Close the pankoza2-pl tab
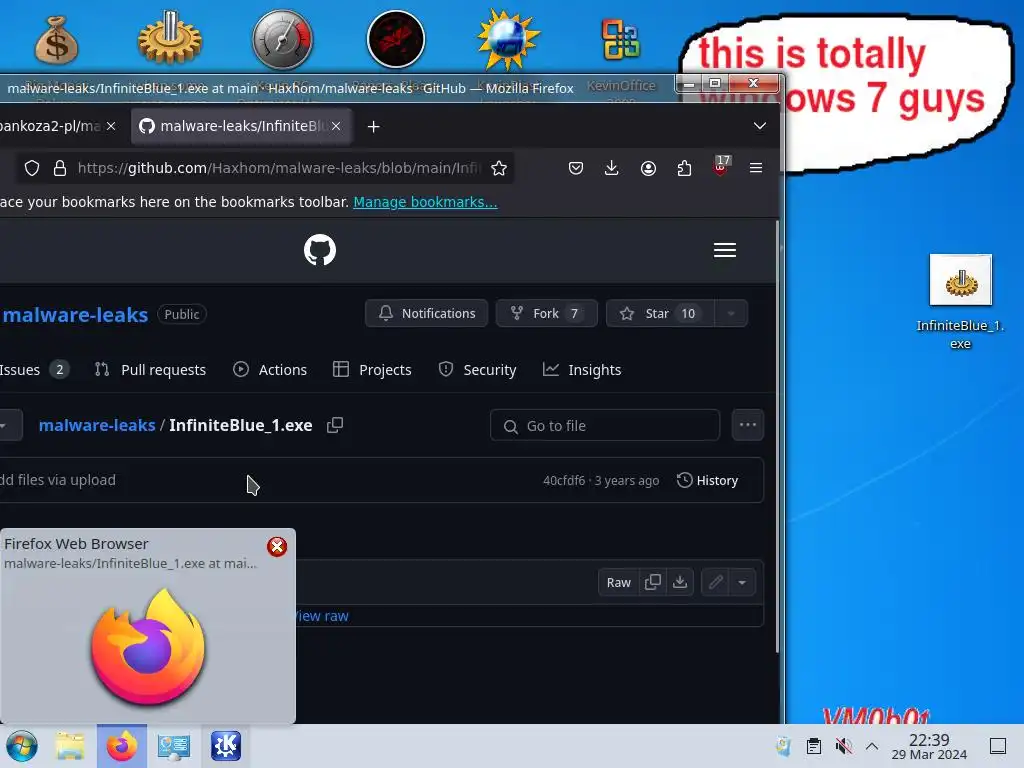This screenshot has height=768, width=1024. tap(111, 126)
